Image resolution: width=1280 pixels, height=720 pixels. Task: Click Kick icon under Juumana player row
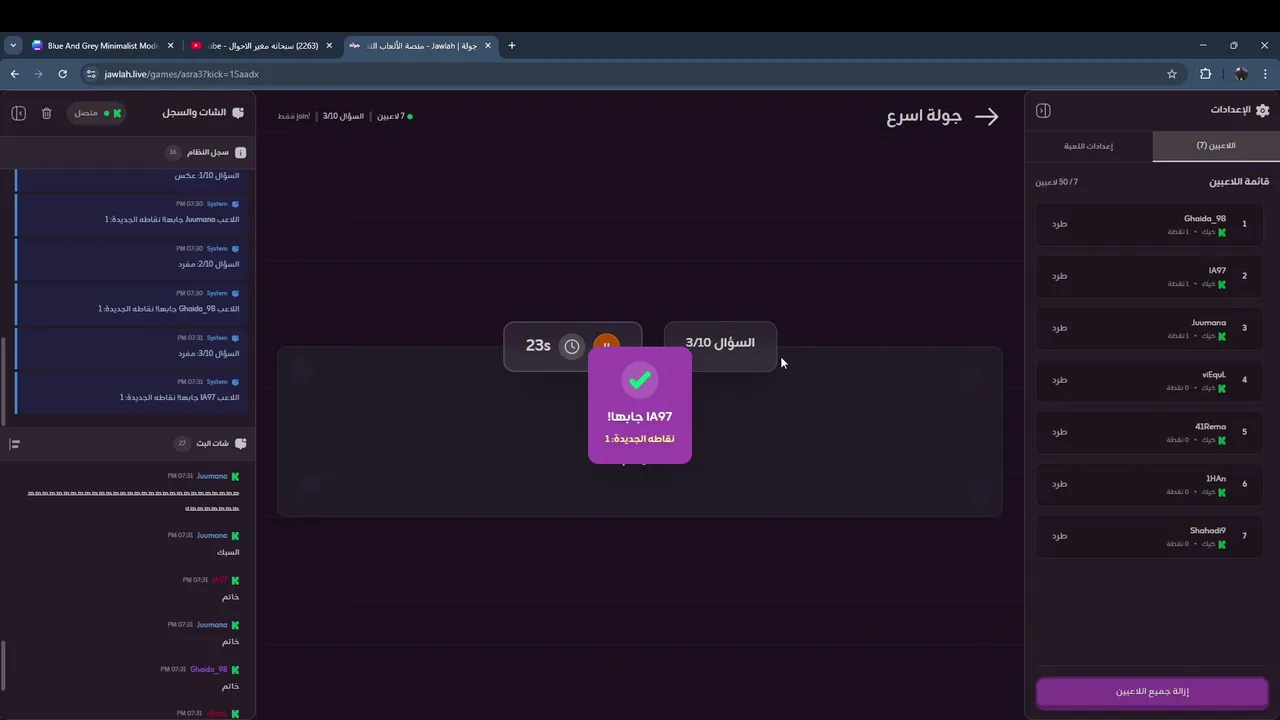[x=1221, y=336]
